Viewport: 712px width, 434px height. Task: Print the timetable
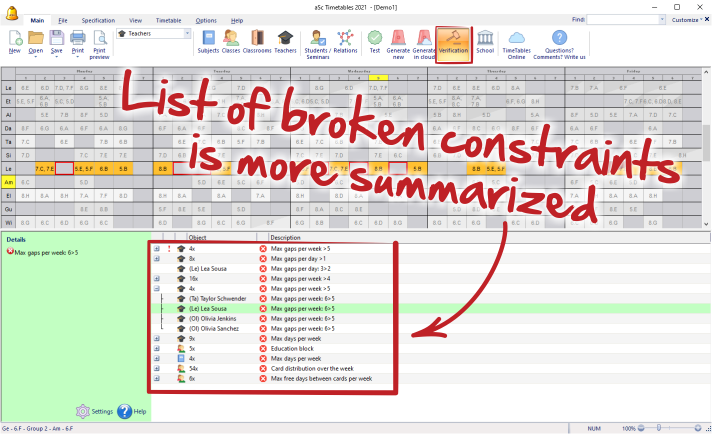(78, 43)
